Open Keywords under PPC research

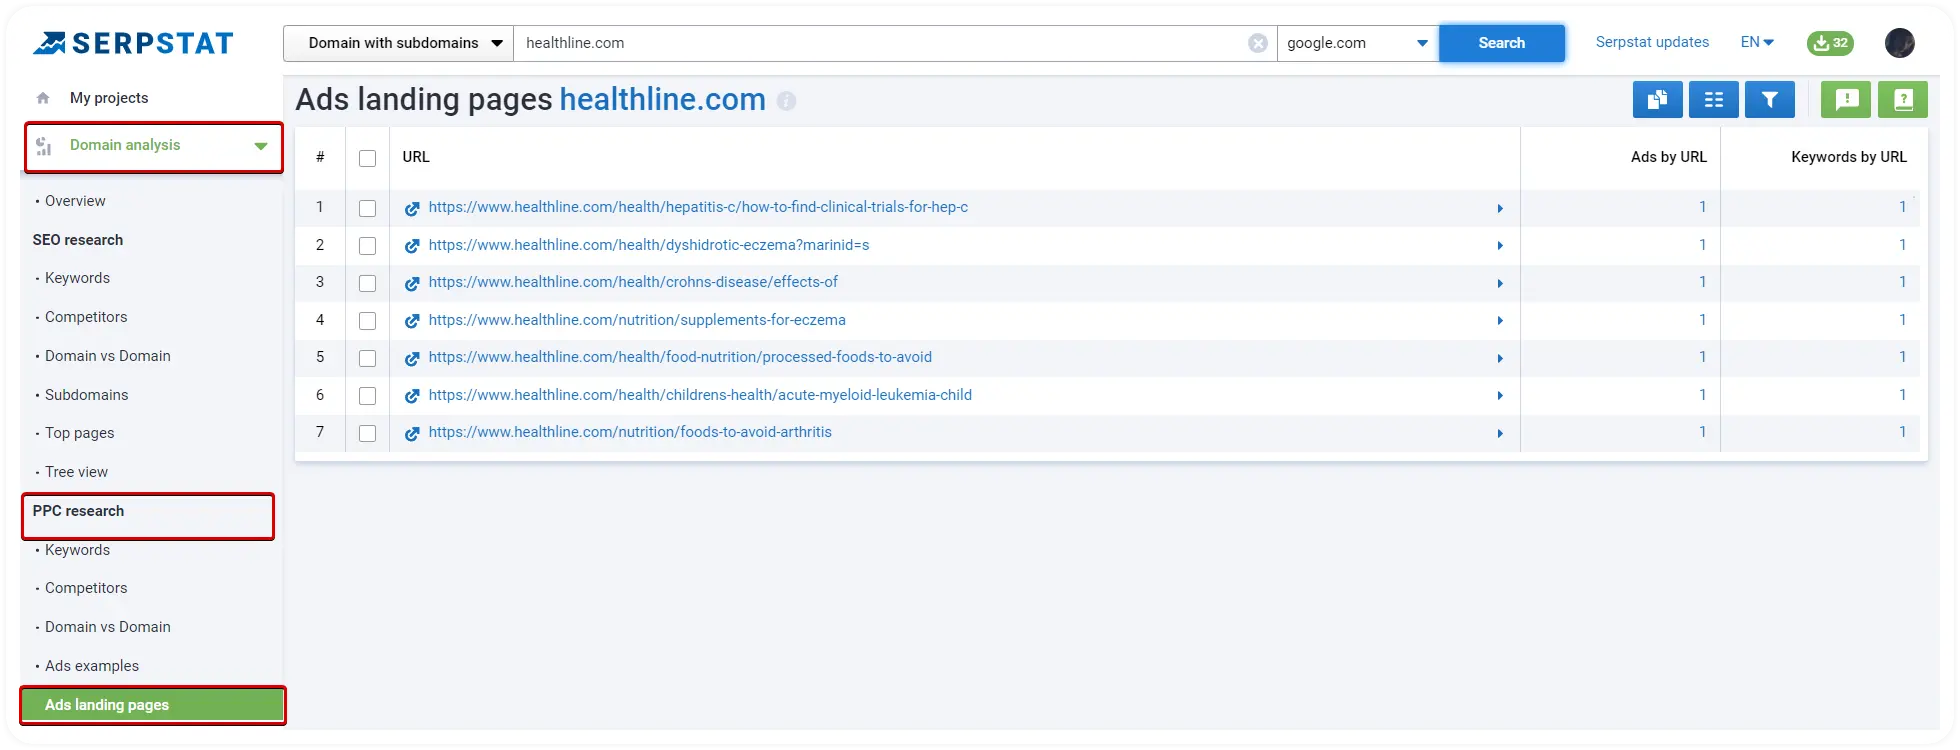coord(77,550)
